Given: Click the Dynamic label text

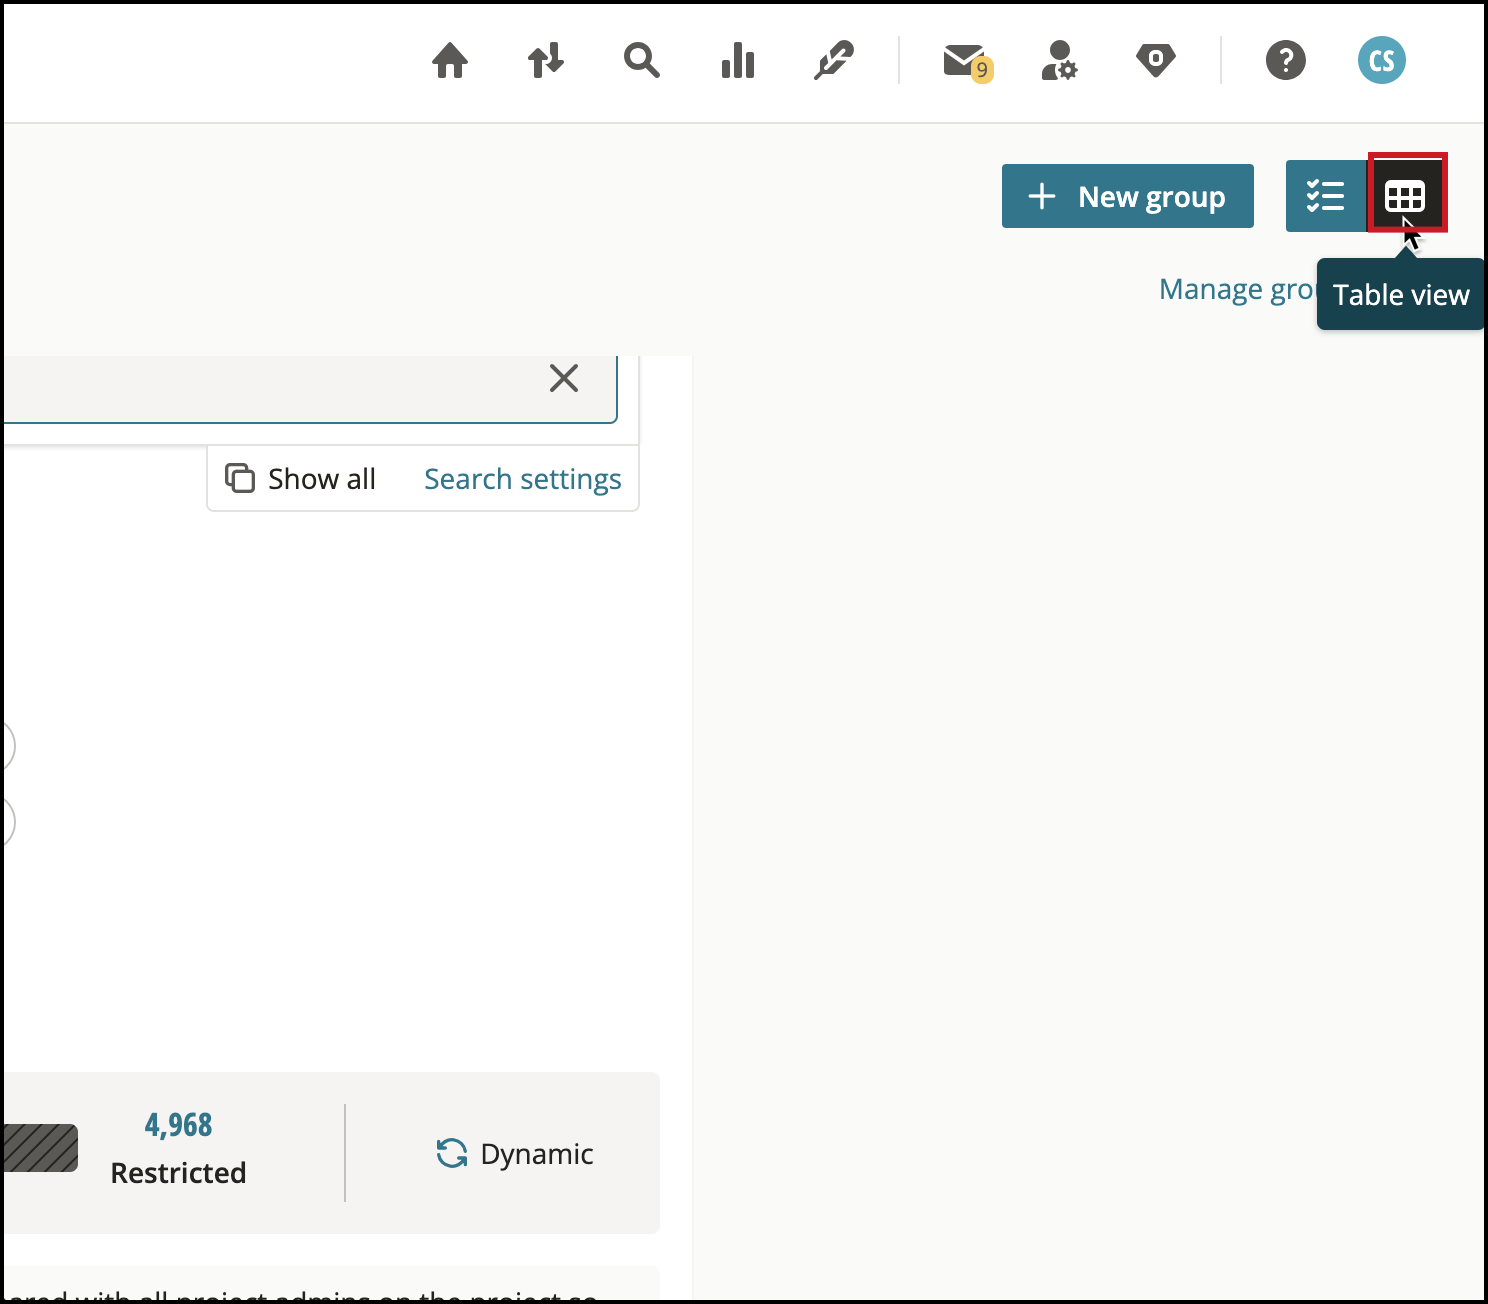Looking at the screenshot, I should point(537,1154).
